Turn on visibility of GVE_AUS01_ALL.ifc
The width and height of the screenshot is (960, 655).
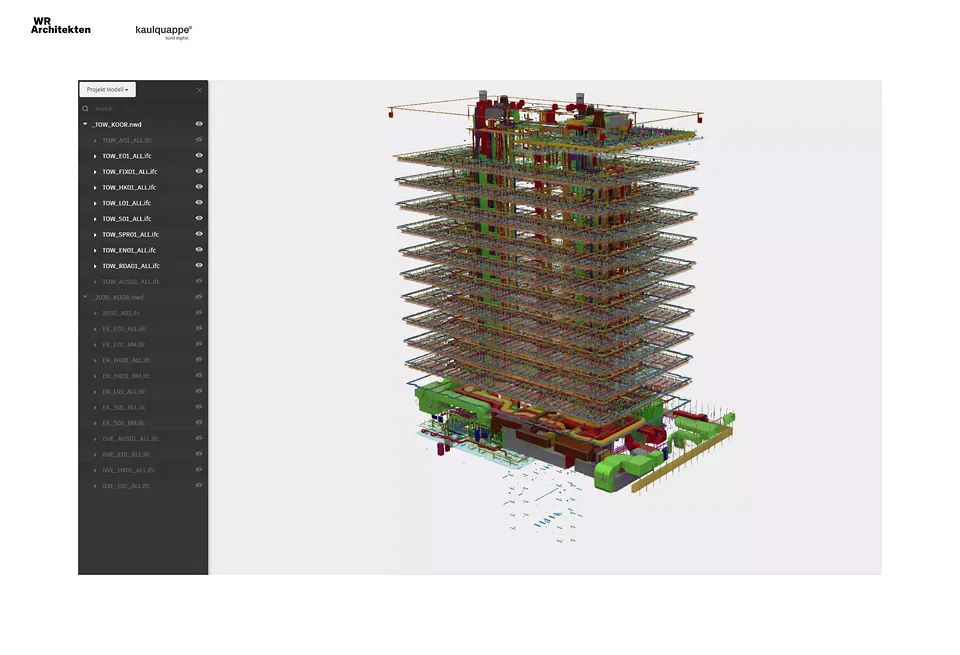(x=199, y=438)
